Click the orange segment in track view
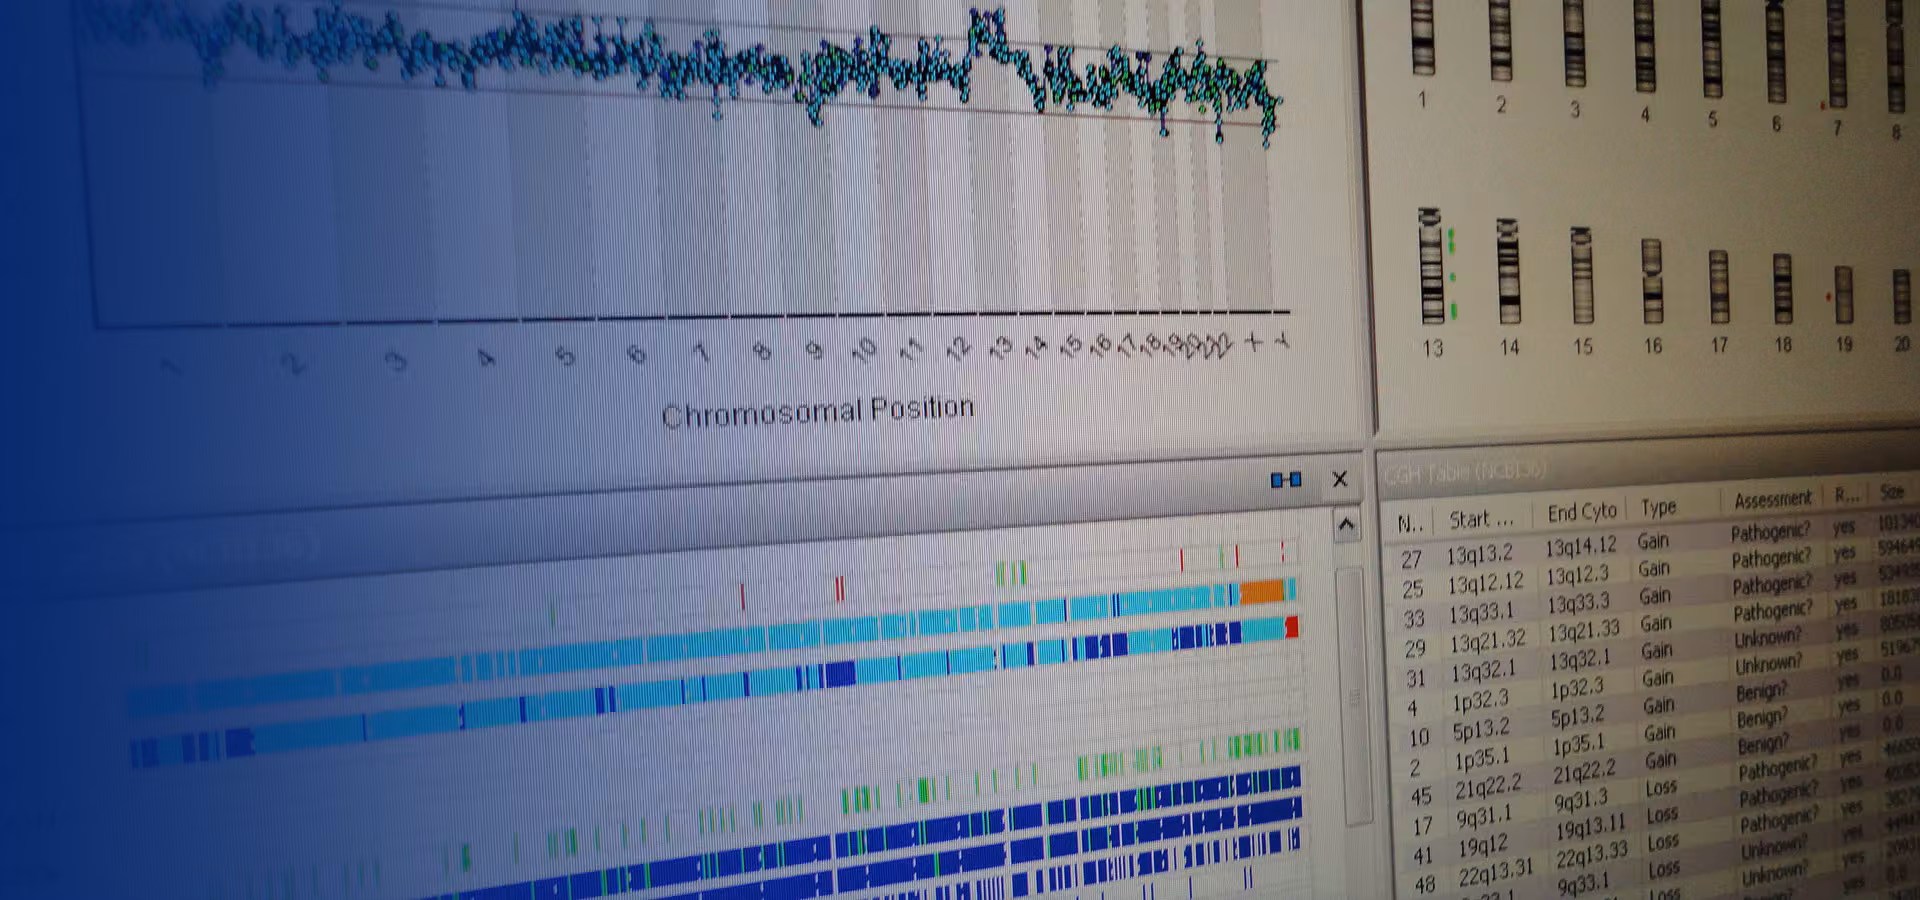The image size is (1920, 900). click(x=1261, y=592)
